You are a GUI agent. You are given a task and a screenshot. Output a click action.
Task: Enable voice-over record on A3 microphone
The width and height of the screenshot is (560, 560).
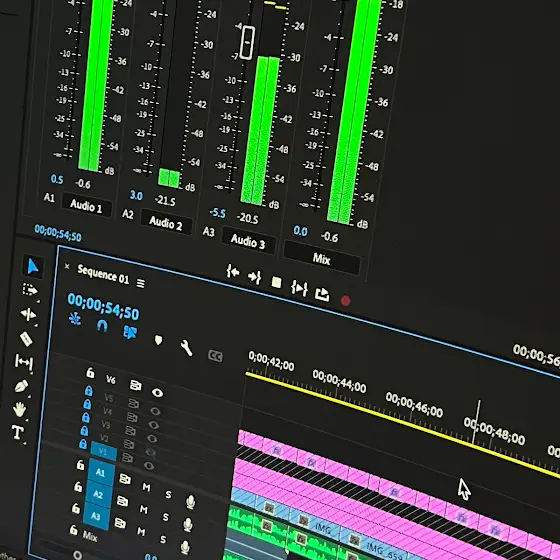[x=185, y=547]
